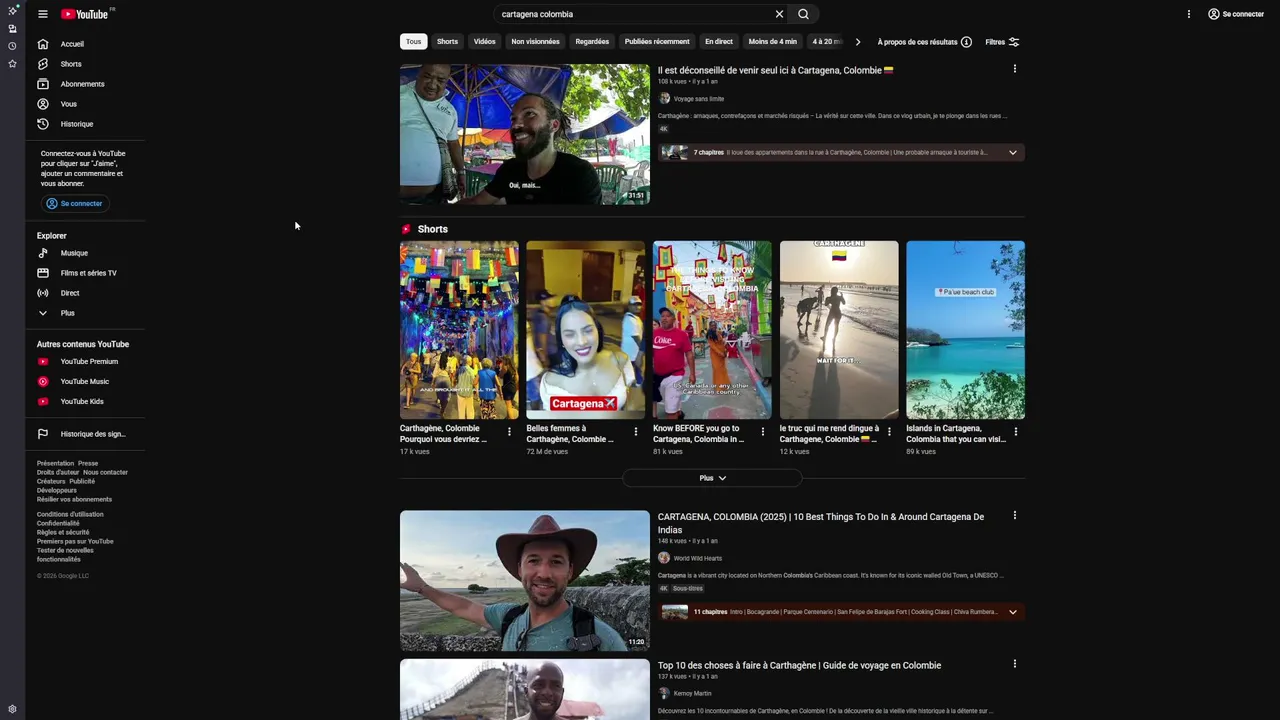Open options menu for '10 Best Things To Do' video

1014,516
